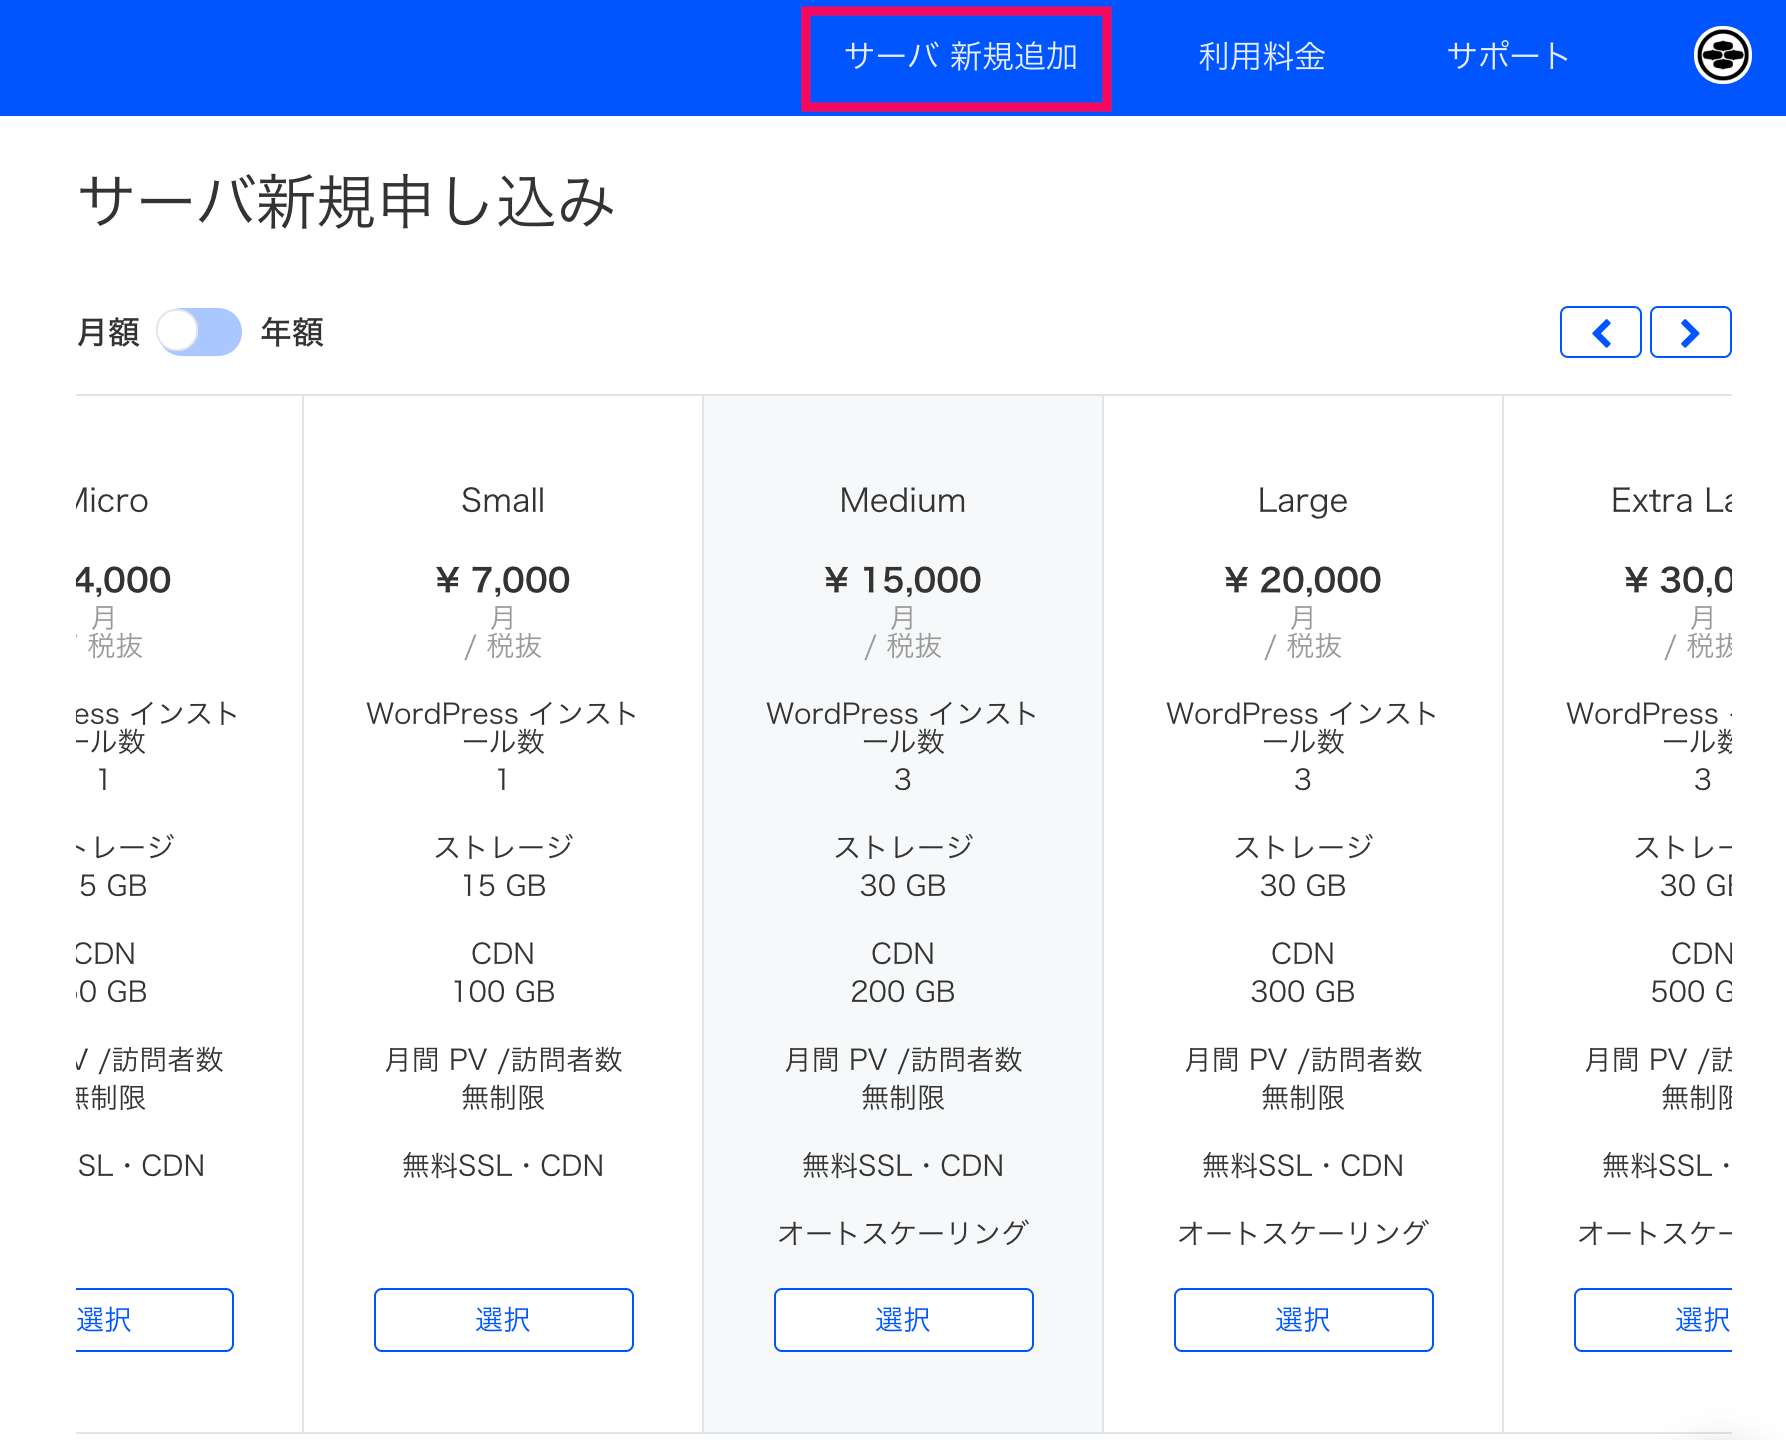Click the Extra Large plan title
1786x1440 pixels.
pyautogui.click(x=1671, y=500)
